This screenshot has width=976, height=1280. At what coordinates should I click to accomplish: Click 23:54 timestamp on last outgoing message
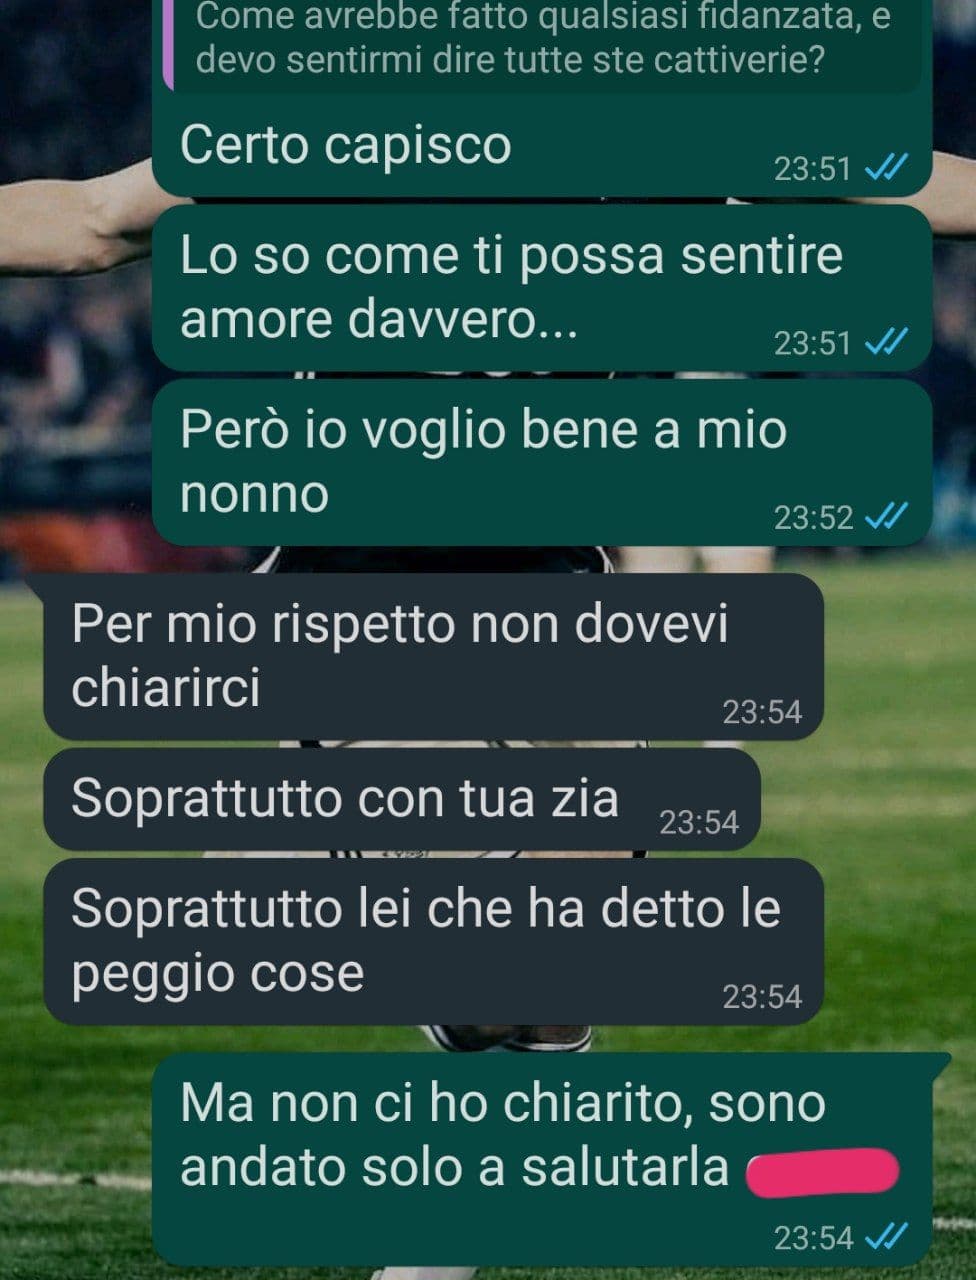click(x=813, y=1238)
